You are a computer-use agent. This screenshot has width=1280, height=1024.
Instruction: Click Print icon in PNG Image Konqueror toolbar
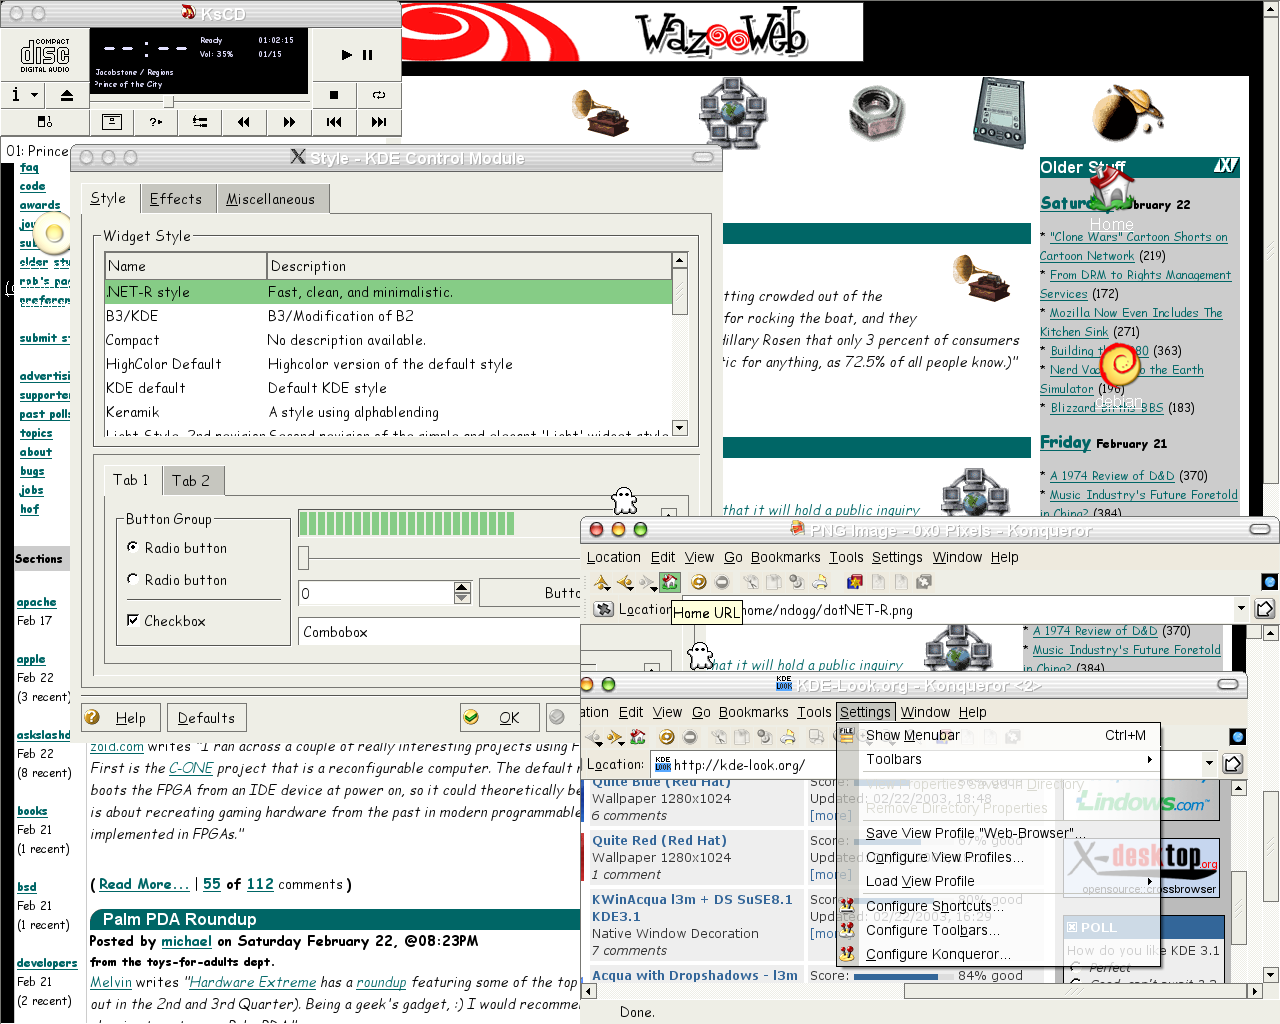[820, 582]
